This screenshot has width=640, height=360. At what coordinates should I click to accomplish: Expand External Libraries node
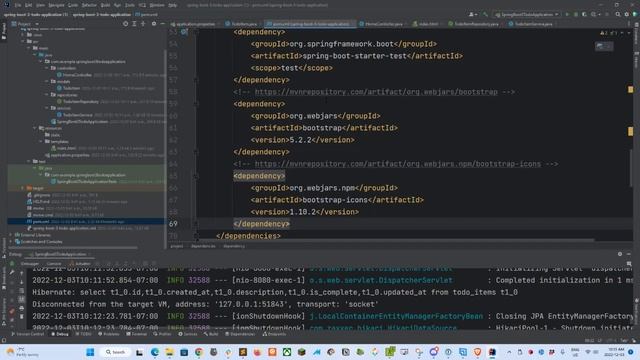pyautogui.click(x=11, y=235)
